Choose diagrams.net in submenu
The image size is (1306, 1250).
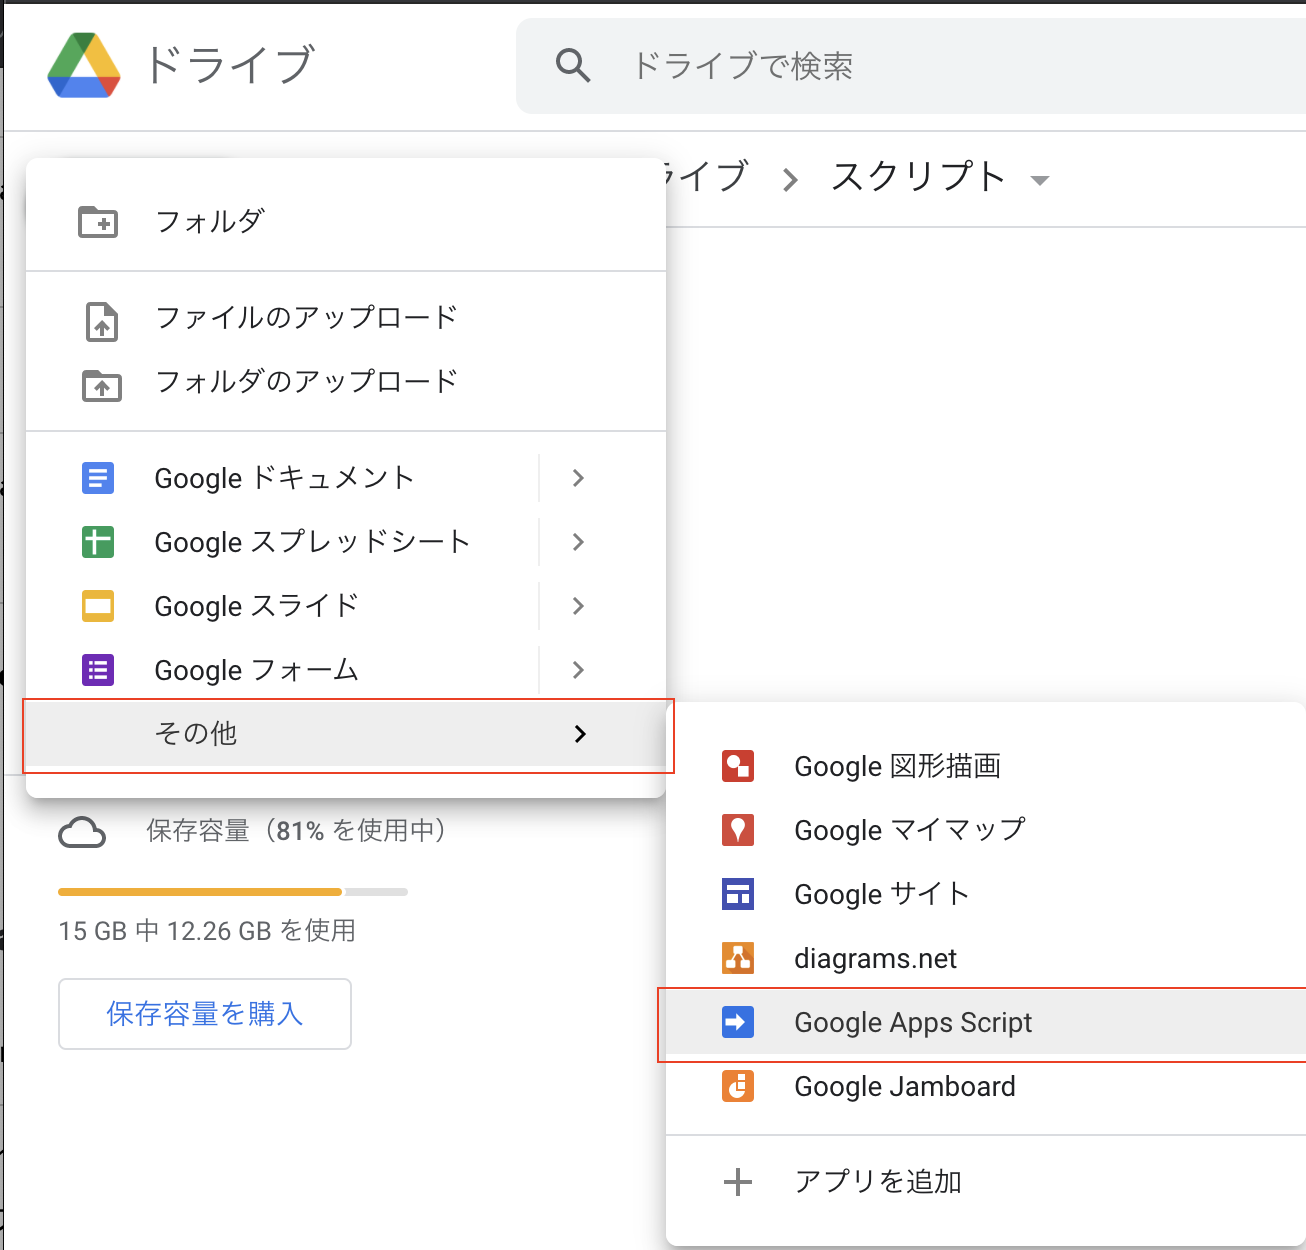(986, 958)
